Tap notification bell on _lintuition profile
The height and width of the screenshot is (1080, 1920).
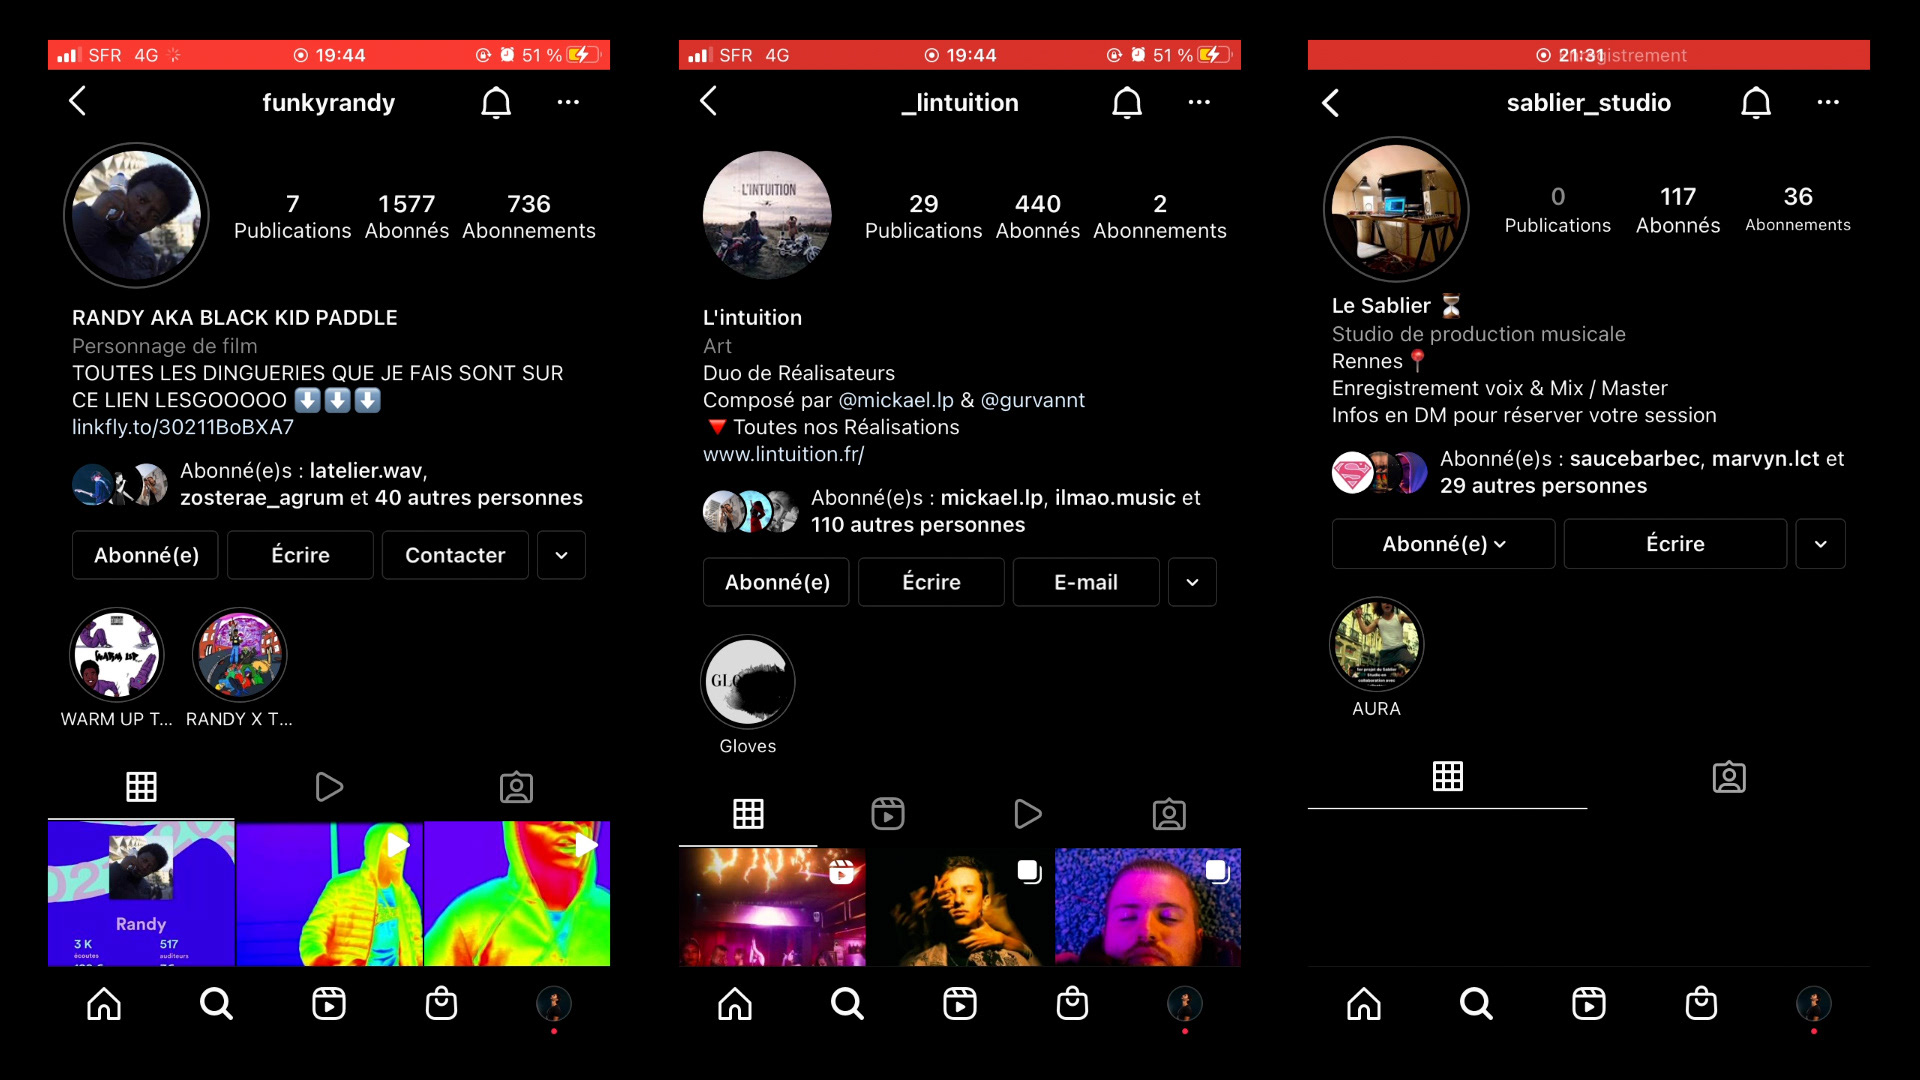tap(1127, 102)
